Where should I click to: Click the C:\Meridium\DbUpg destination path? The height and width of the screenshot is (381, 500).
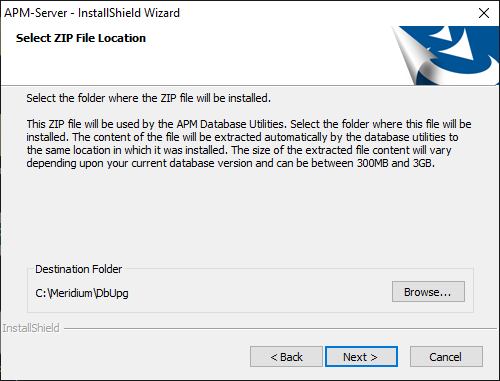coord(82,293)
